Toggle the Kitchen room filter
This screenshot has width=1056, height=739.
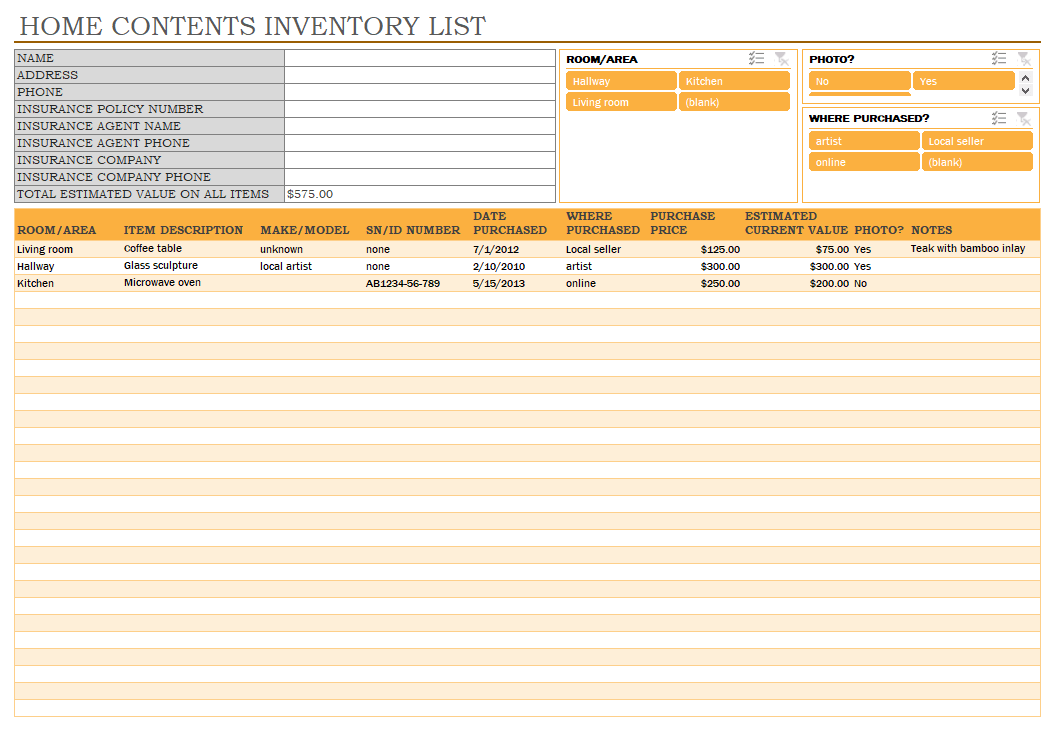pos(734,81)
